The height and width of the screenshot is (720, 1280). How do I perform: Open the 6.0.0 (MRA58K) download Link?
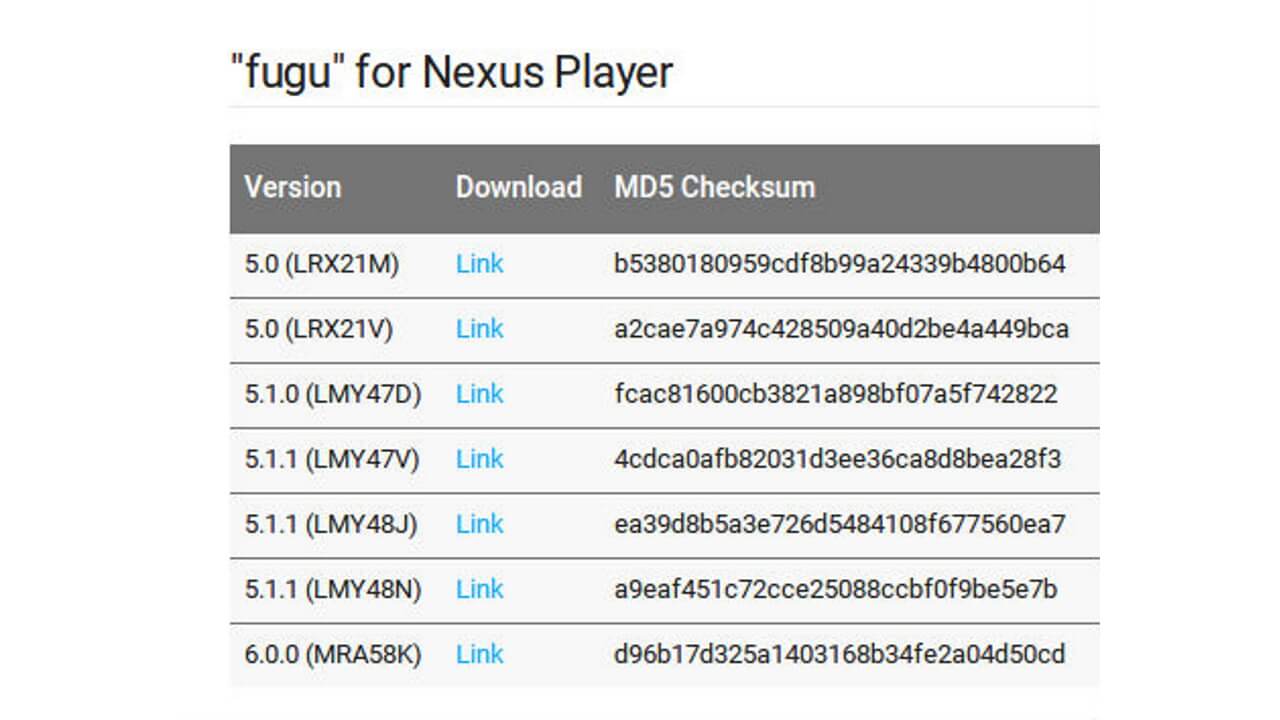coord(480,654)
